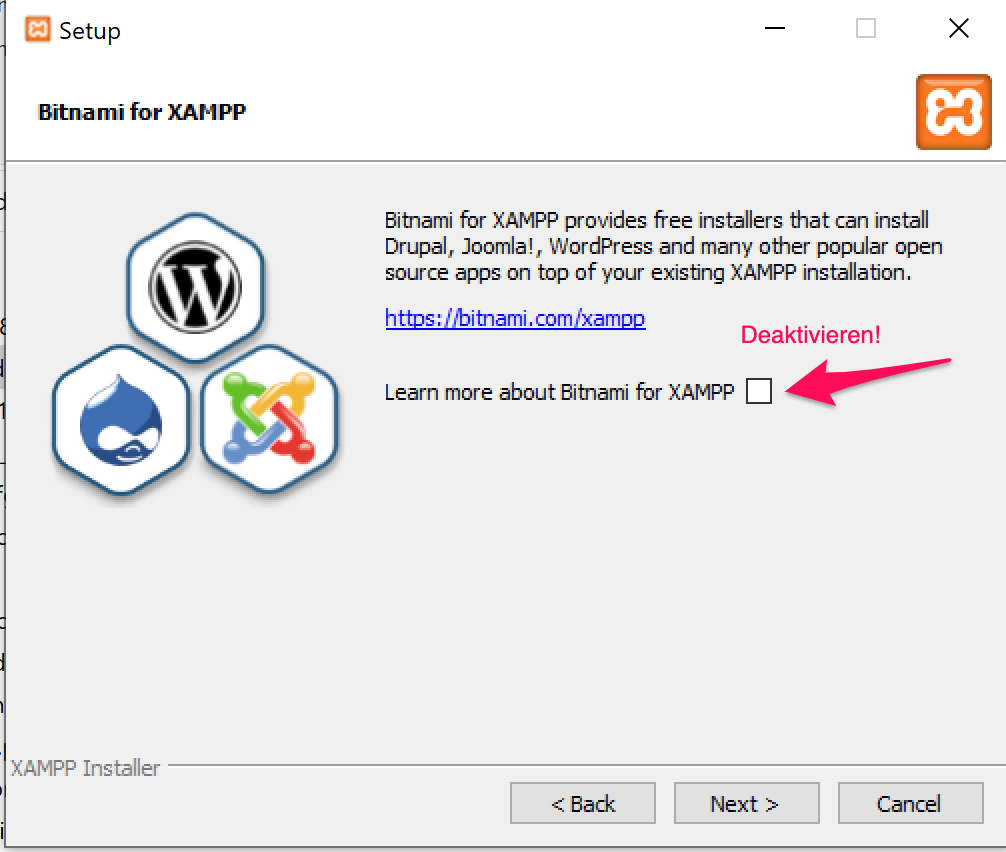Minimize the Setup window

[775, 28]
